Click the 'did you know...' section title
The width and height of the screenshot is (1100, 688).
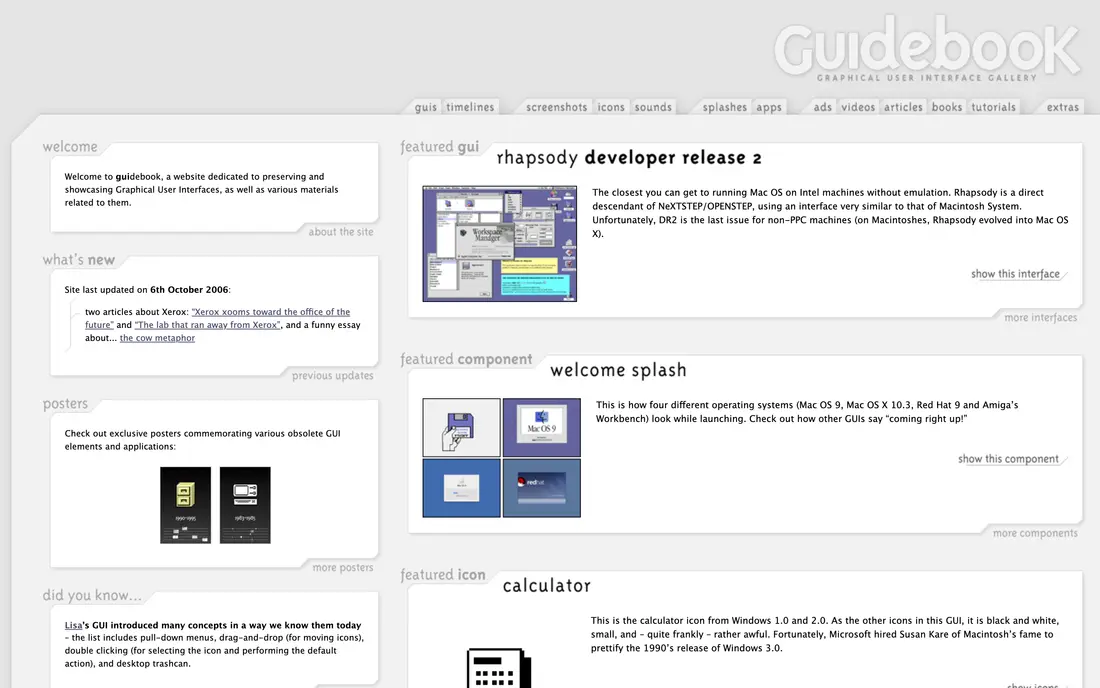coord(92,595)
